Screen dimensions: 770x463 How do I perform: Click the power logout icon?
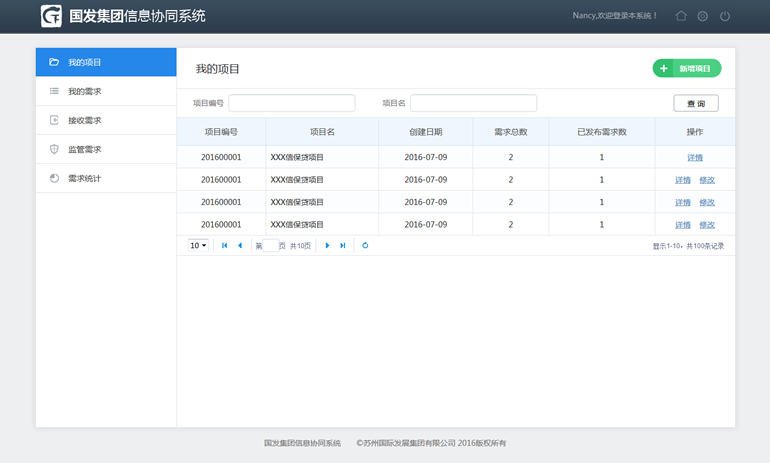point(725,16)
